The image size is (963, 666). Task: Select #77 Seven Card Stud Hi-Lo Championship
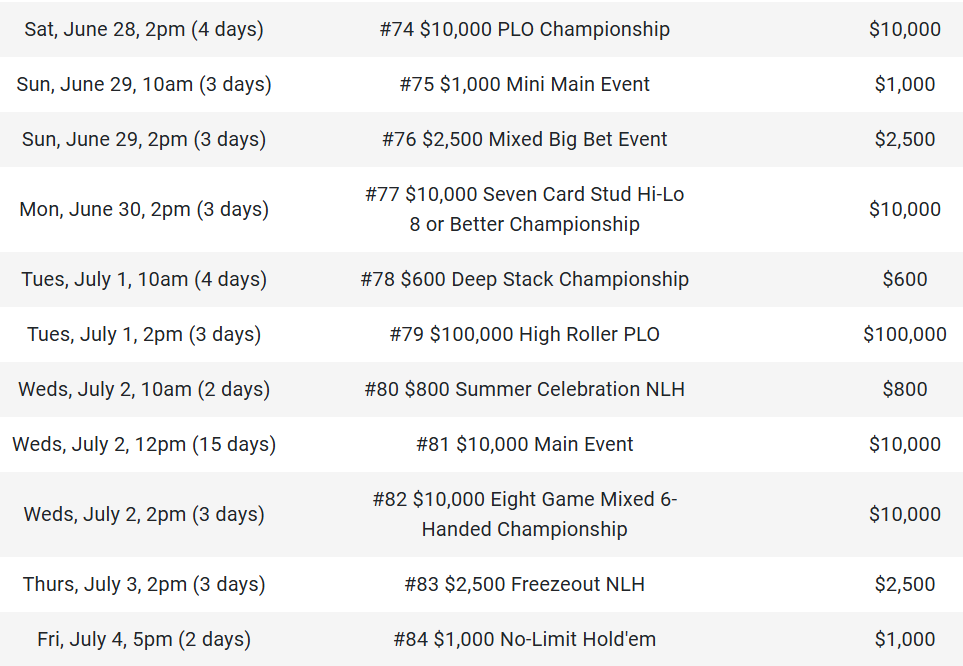(x=524, y=209)
